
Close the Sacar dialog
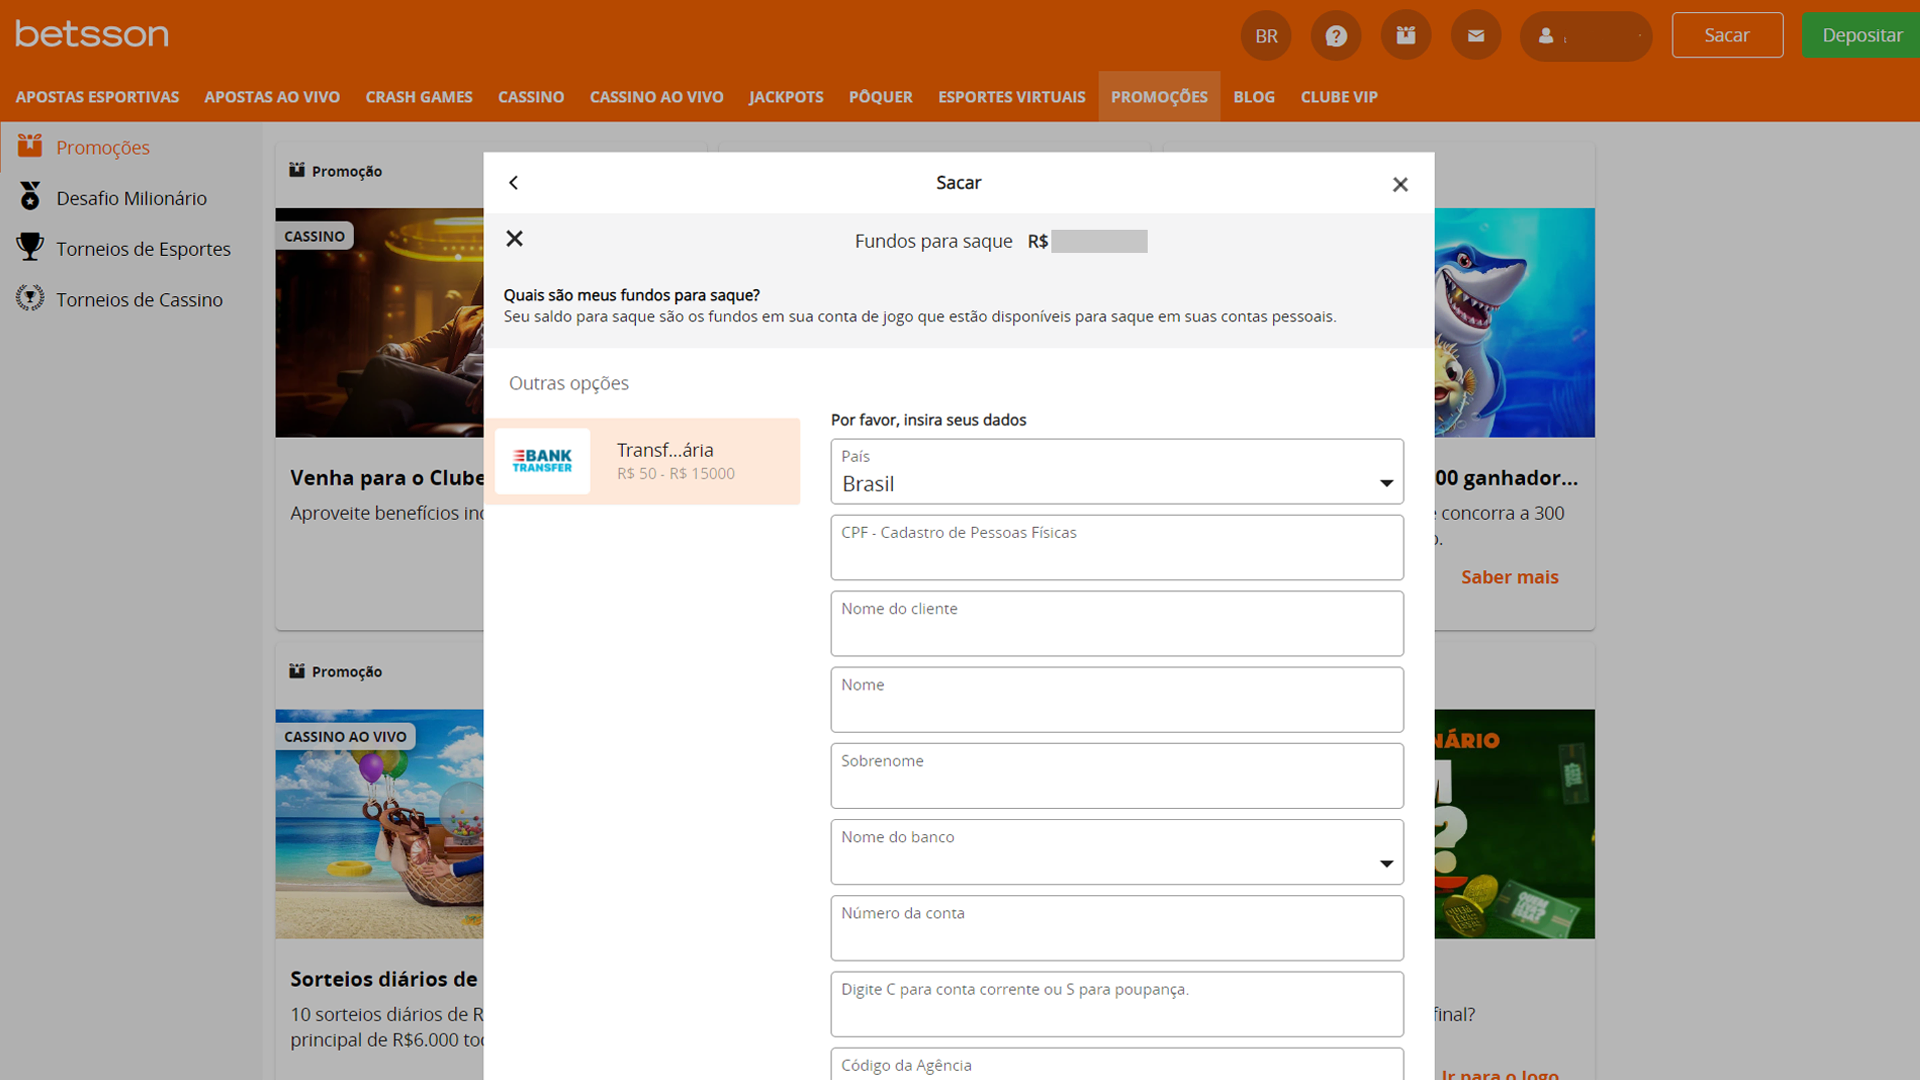1400,184
